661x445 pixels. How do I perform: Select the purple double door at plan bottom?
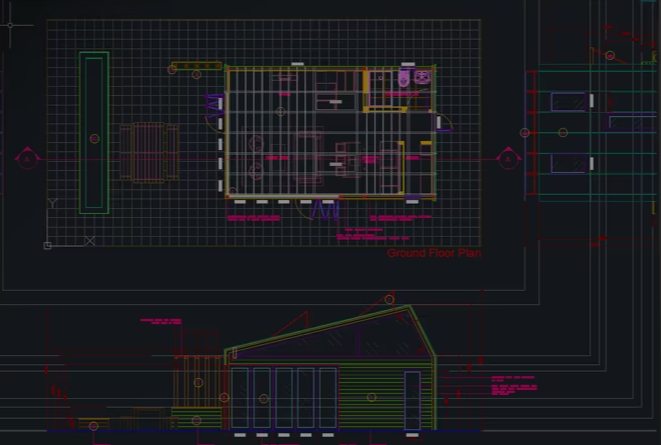(x=326, y=209)
